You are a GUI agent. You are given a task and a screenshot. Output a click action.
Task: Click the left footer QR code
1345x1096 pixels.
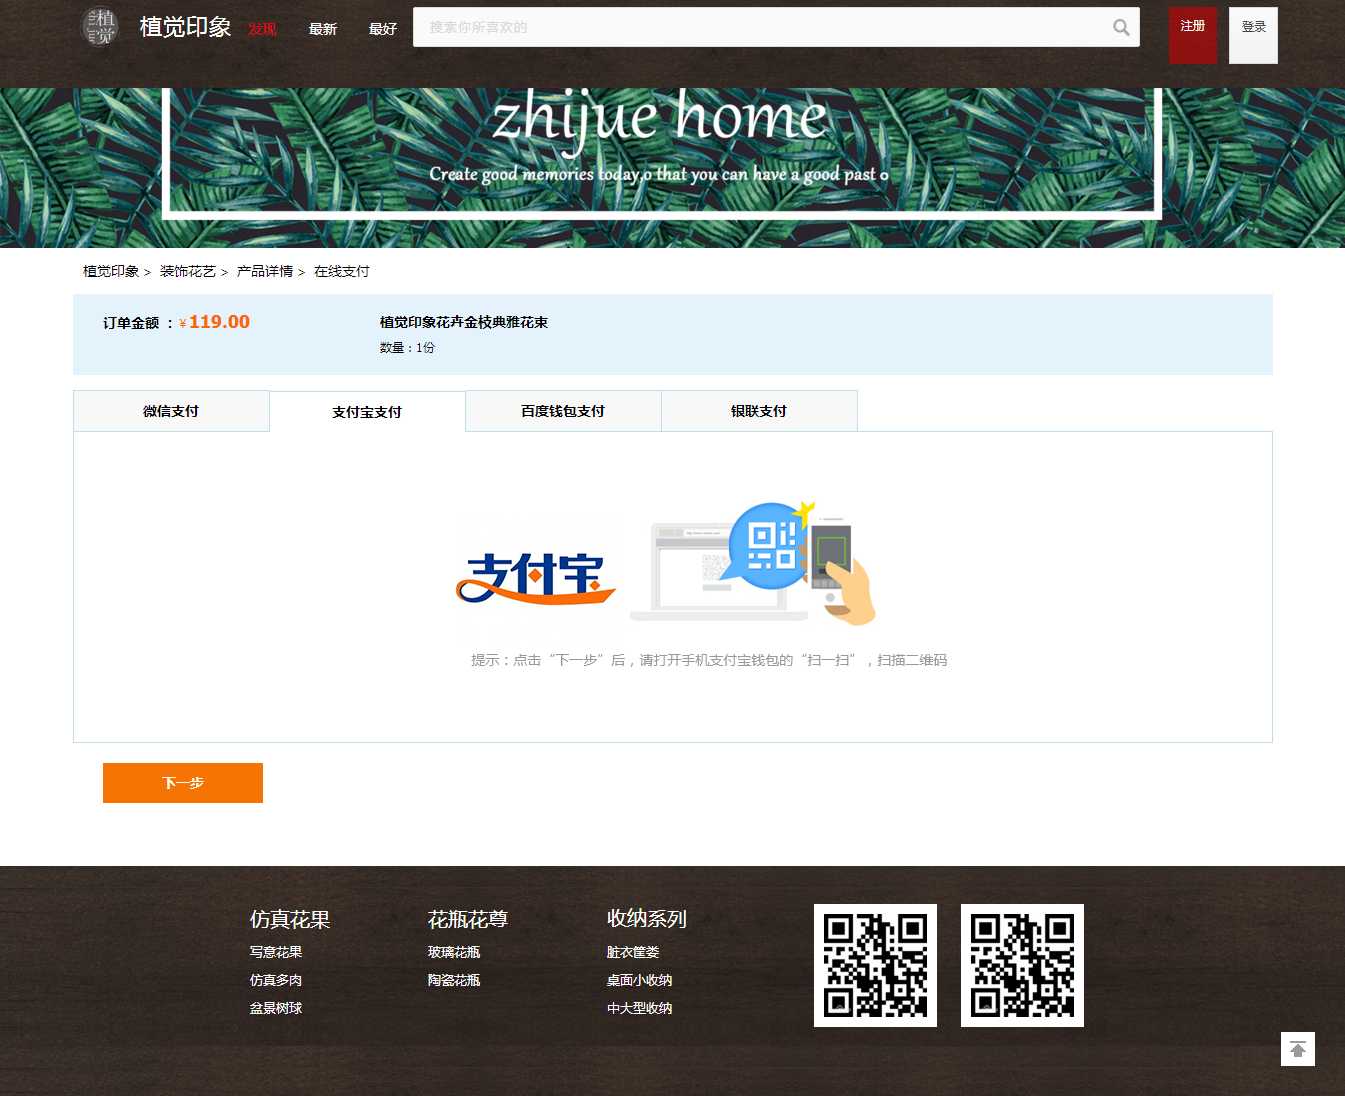875,965
